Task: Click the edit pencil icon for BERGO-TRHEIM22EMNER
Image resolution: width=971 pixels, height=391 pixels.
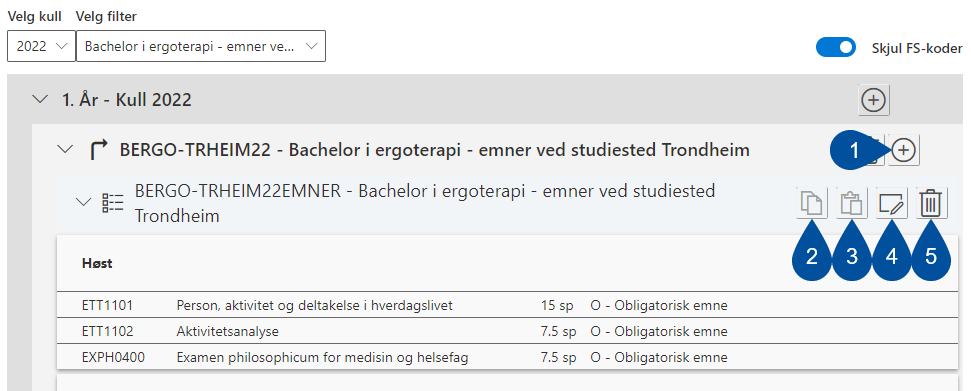Action: pos(892,203)
